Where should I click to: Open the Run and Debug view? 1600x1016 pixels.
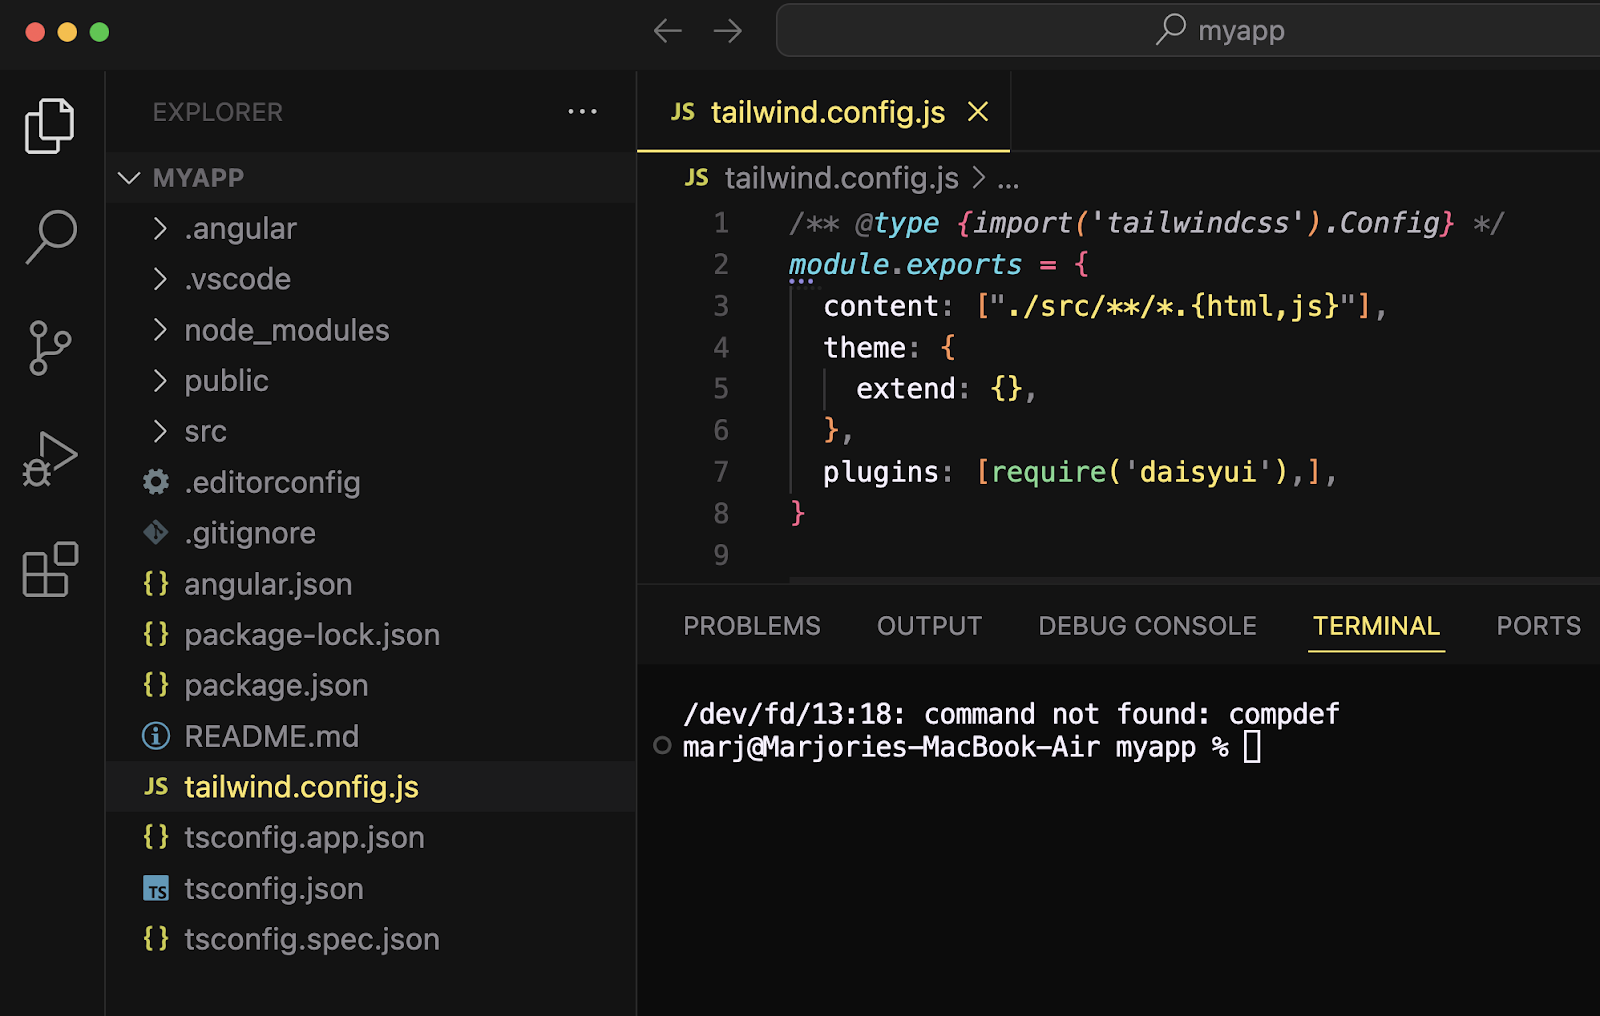point(50,459)
